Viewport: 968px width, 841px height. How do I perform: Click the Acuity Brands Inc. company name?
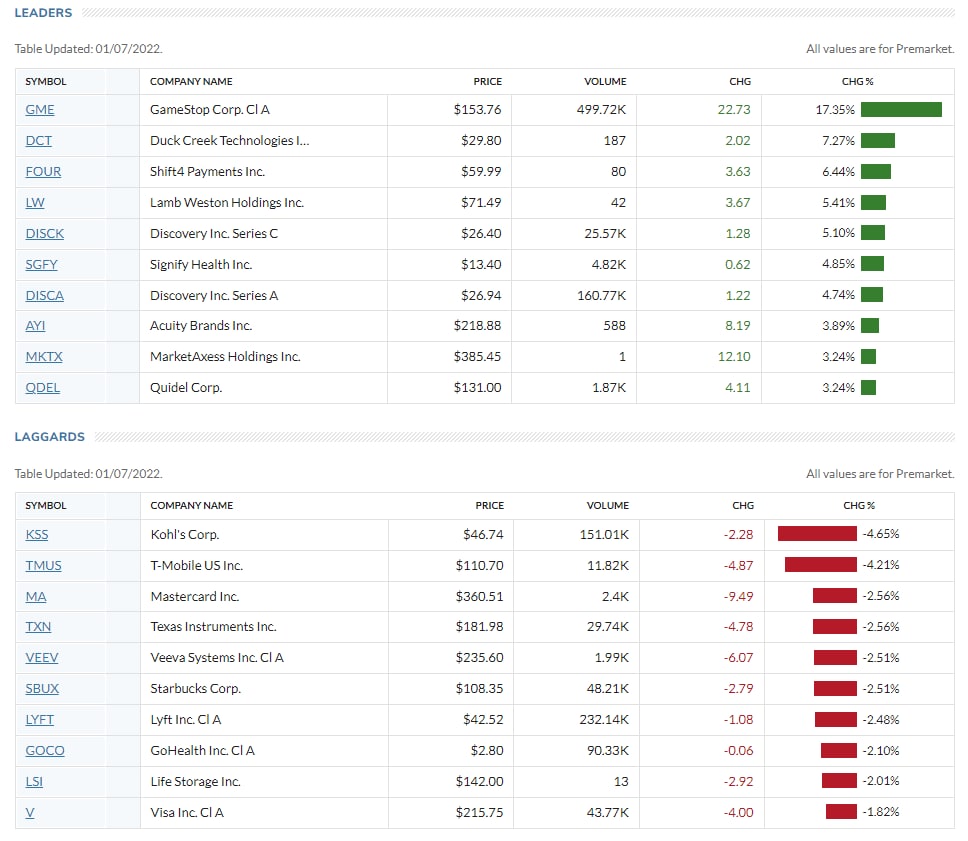[200, 326]
